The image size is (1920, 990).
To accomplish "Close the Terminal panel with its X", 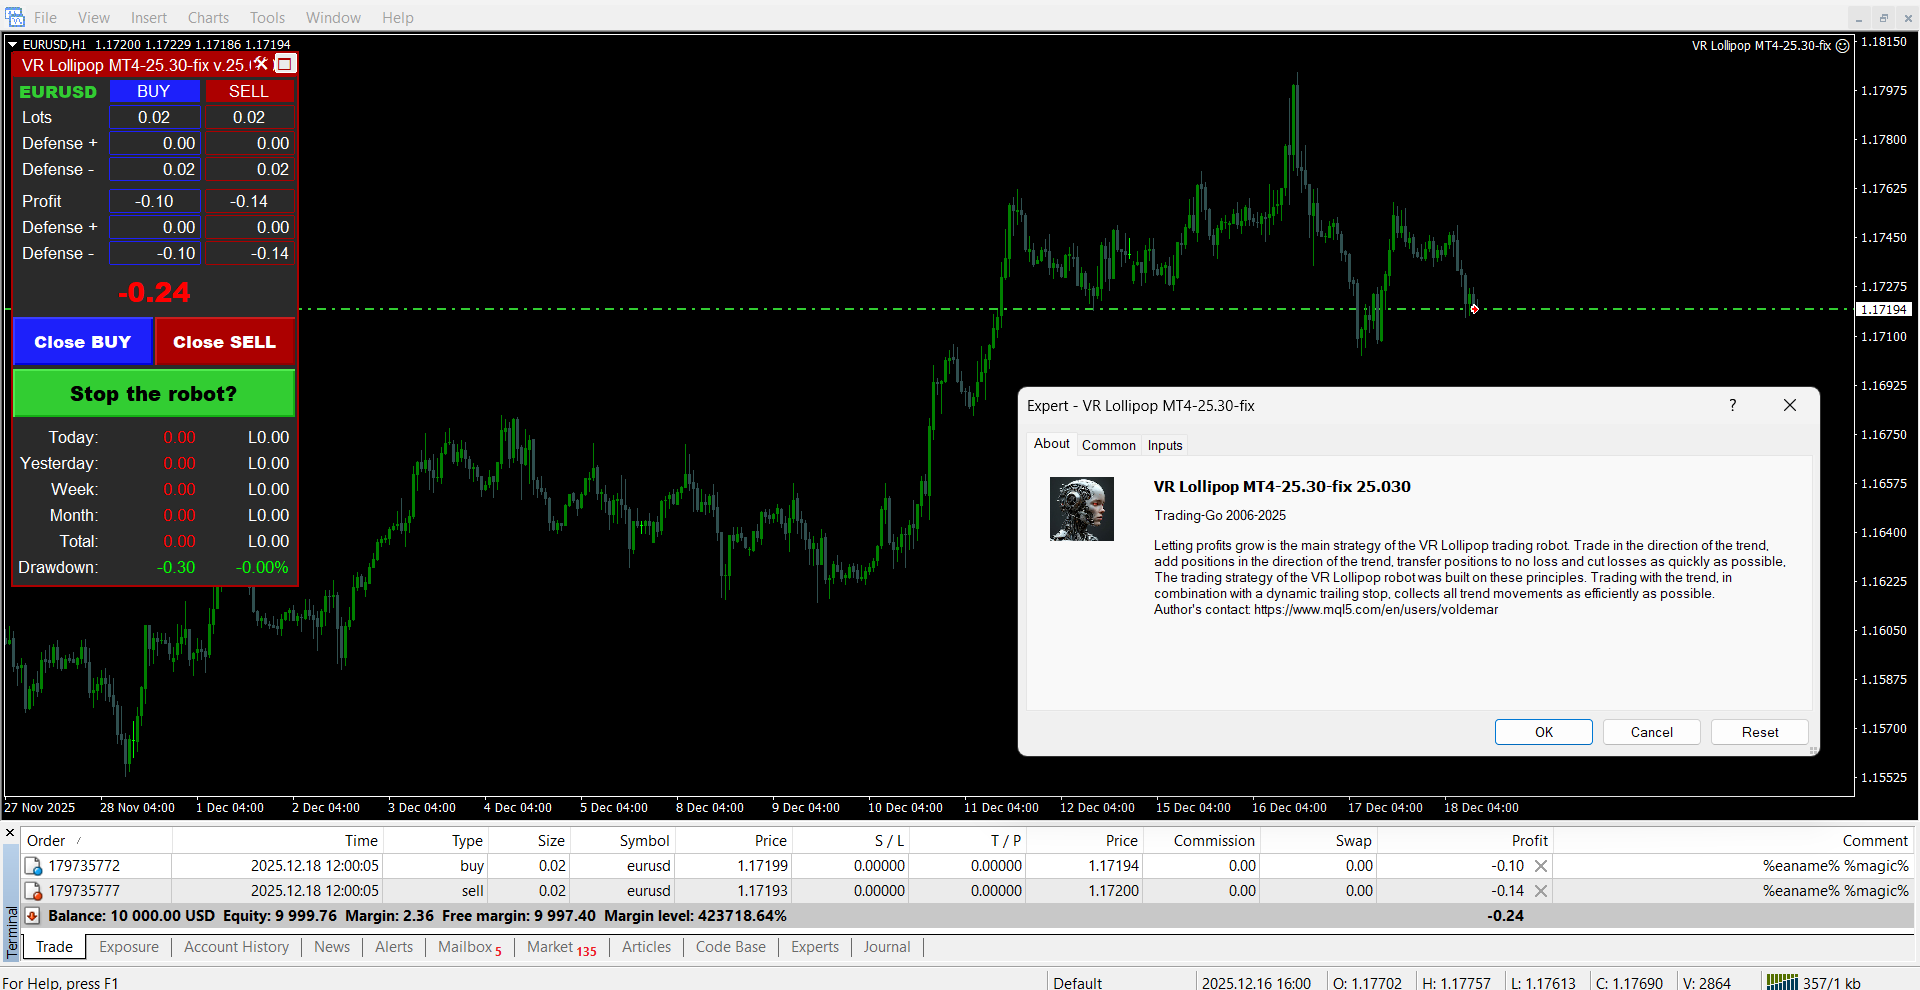I will [10, 832].
